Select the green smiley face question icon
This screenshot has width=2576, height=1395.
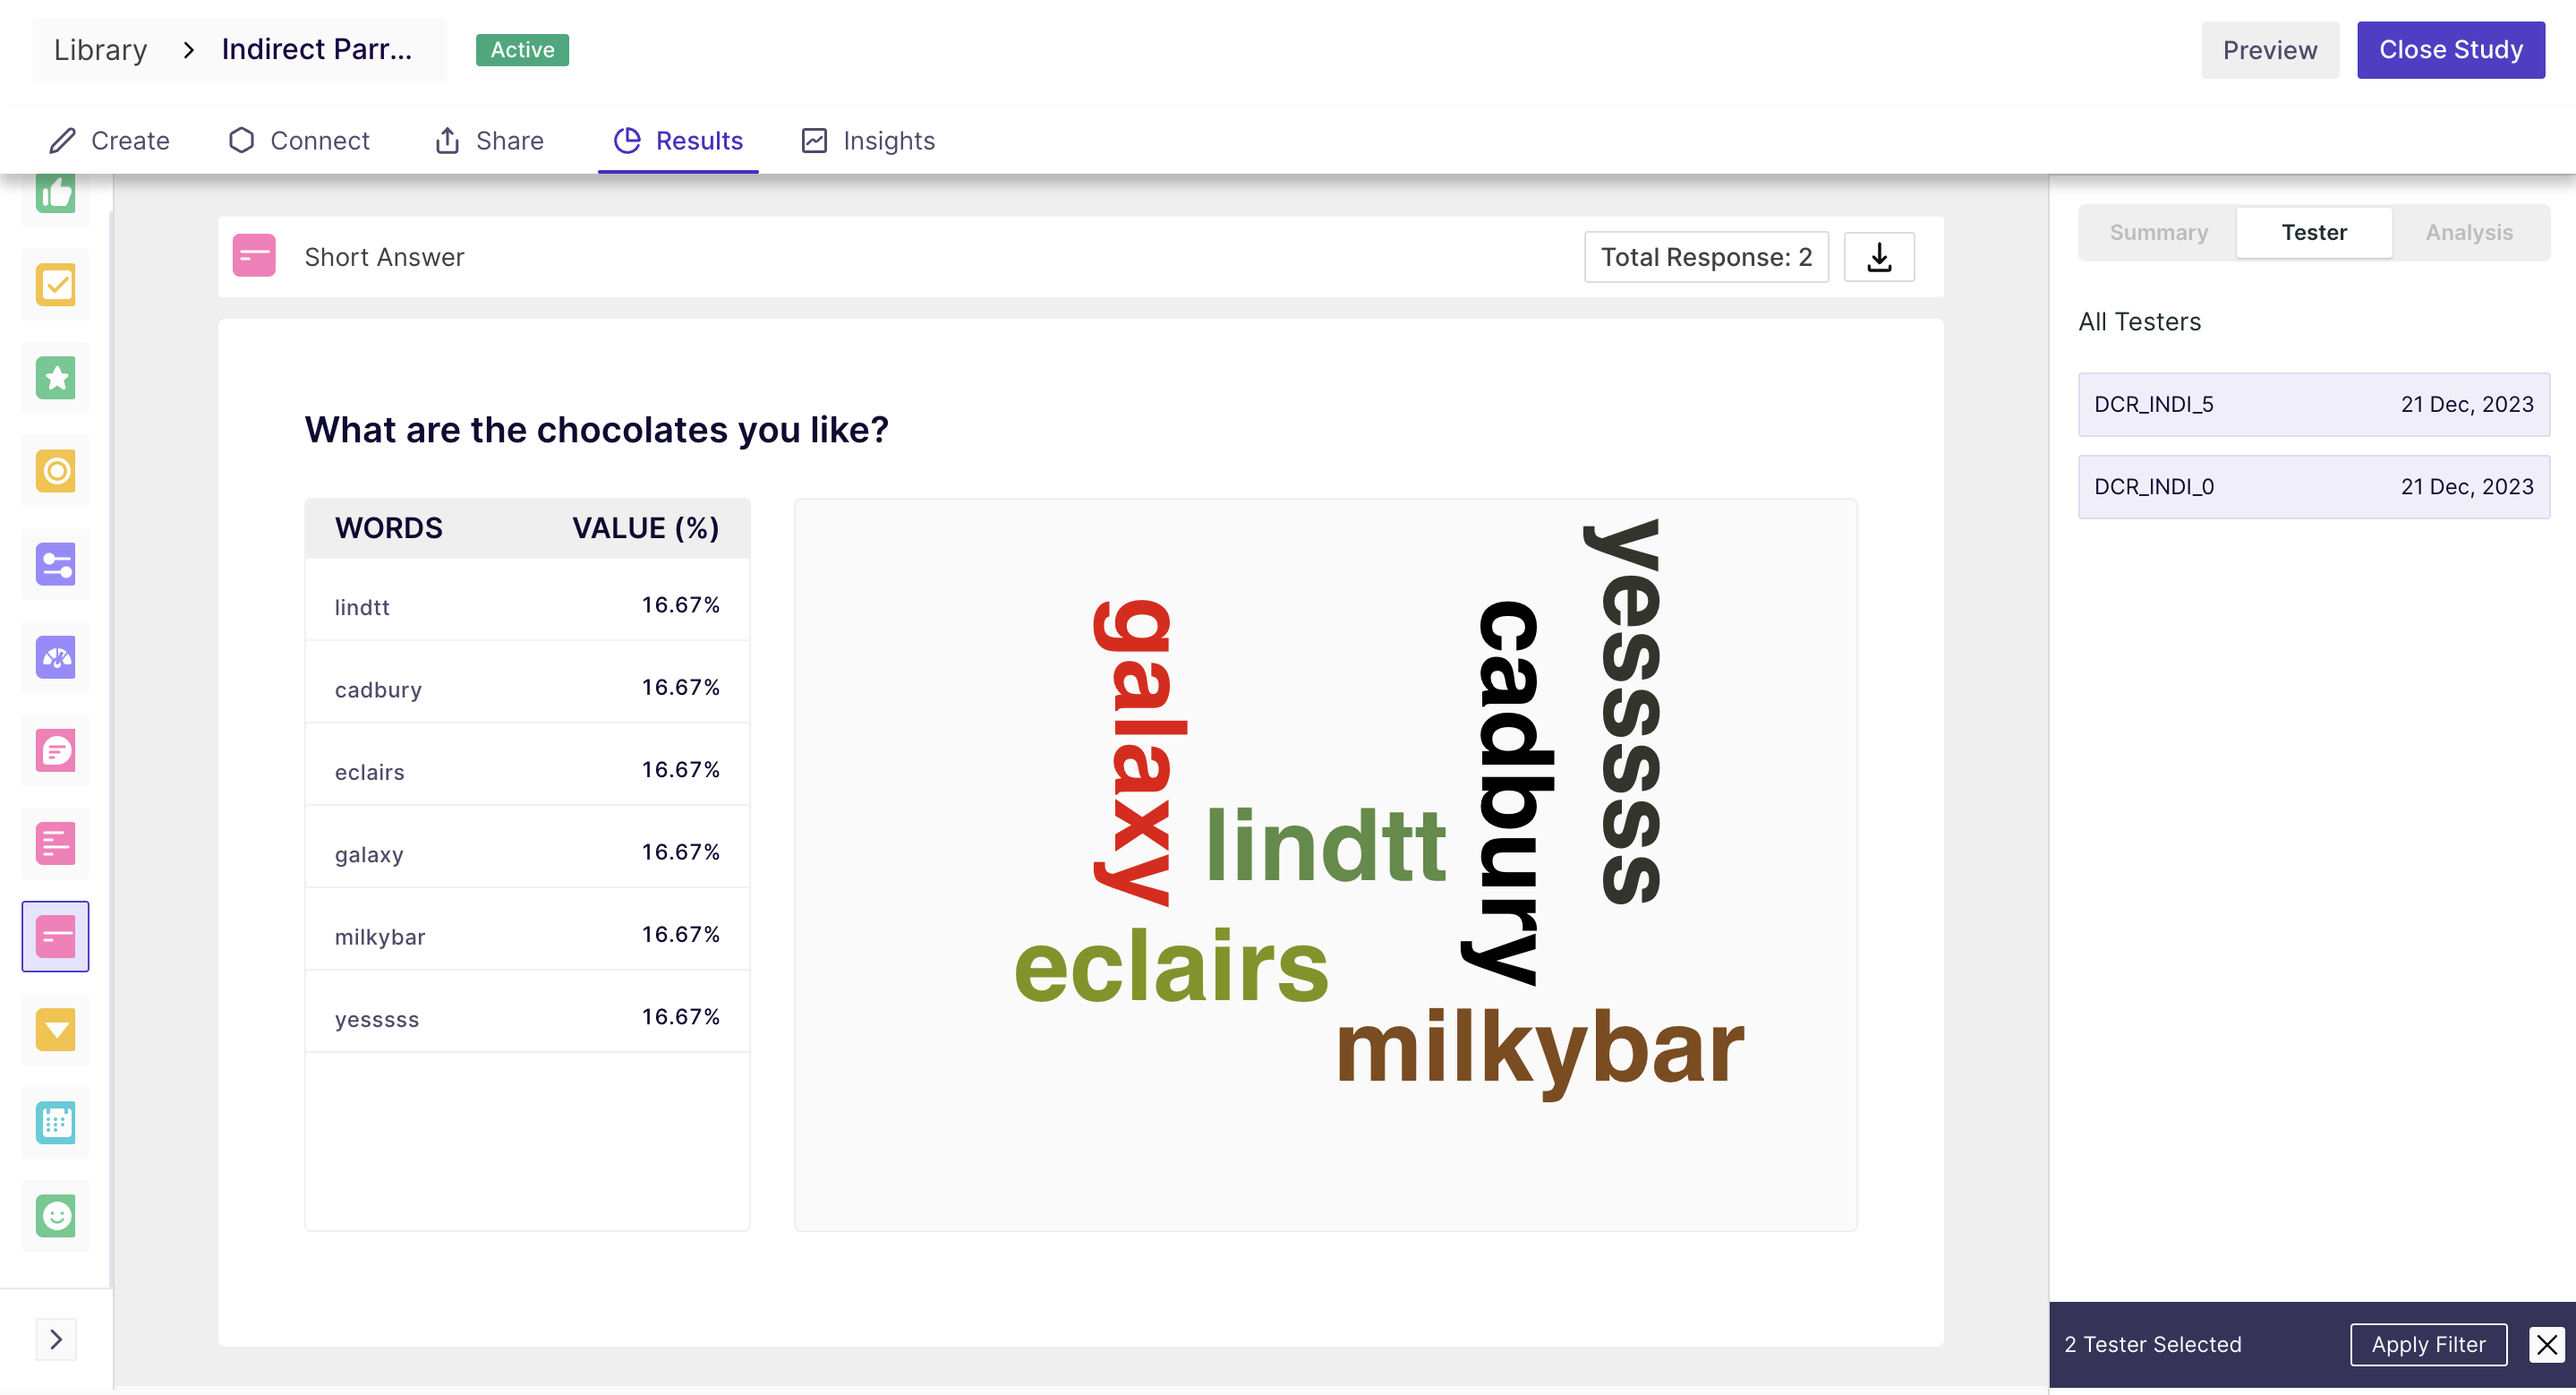click(x=56, y=1216)
